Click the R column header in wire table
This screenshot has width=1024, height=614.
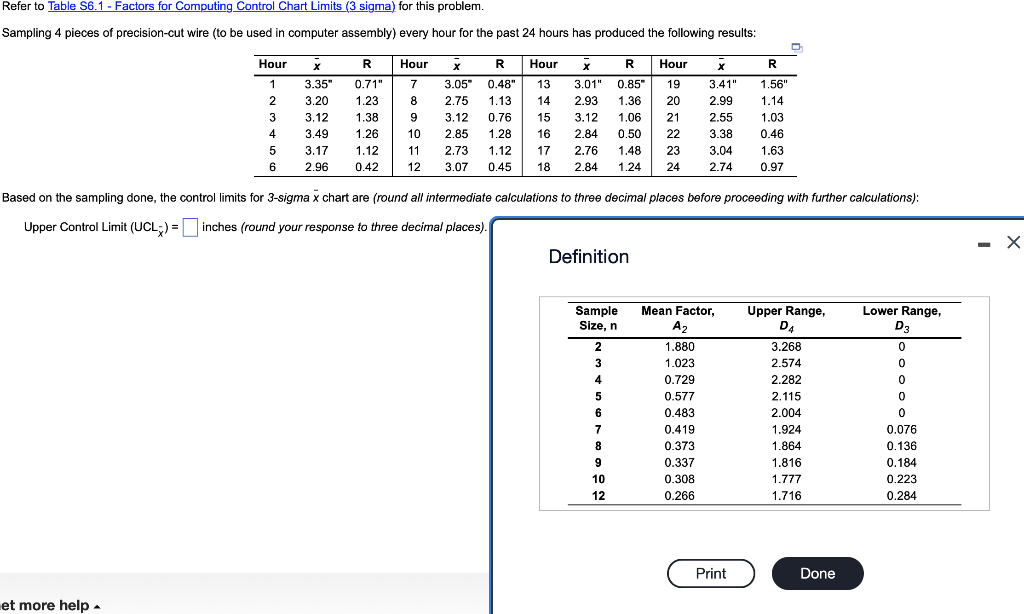point(366,64)
